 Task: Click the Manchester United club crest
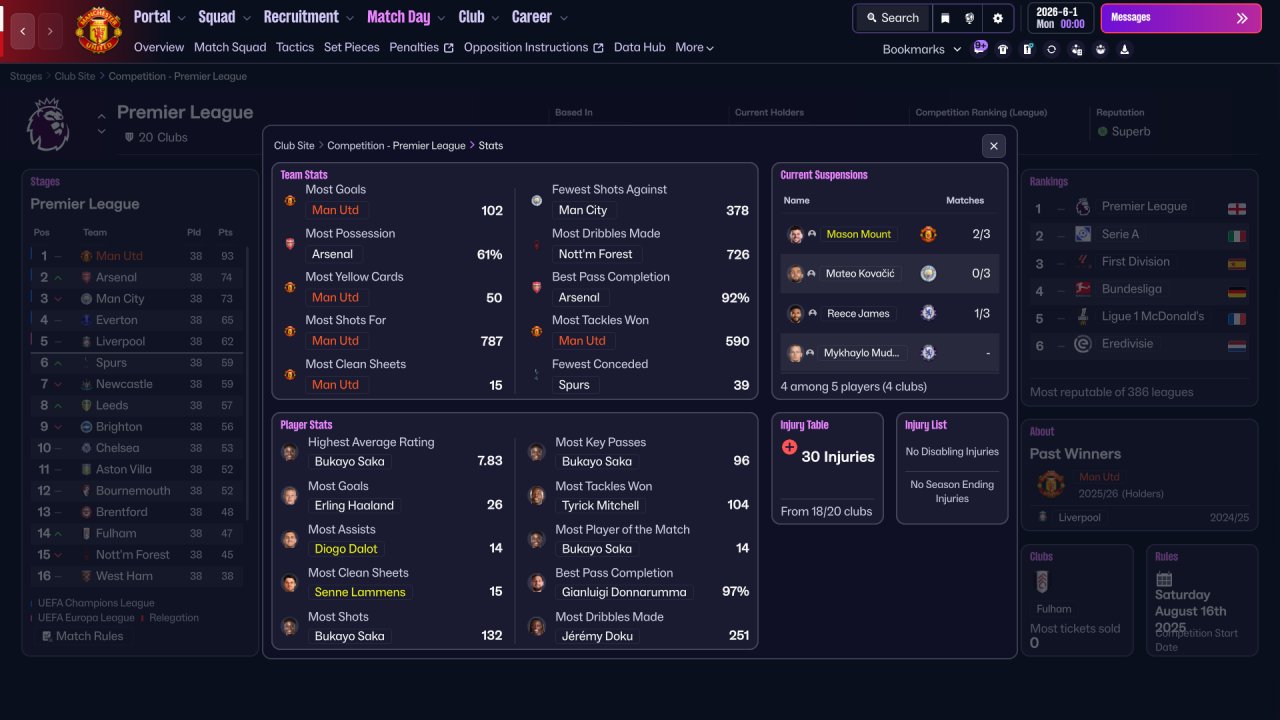98,31
